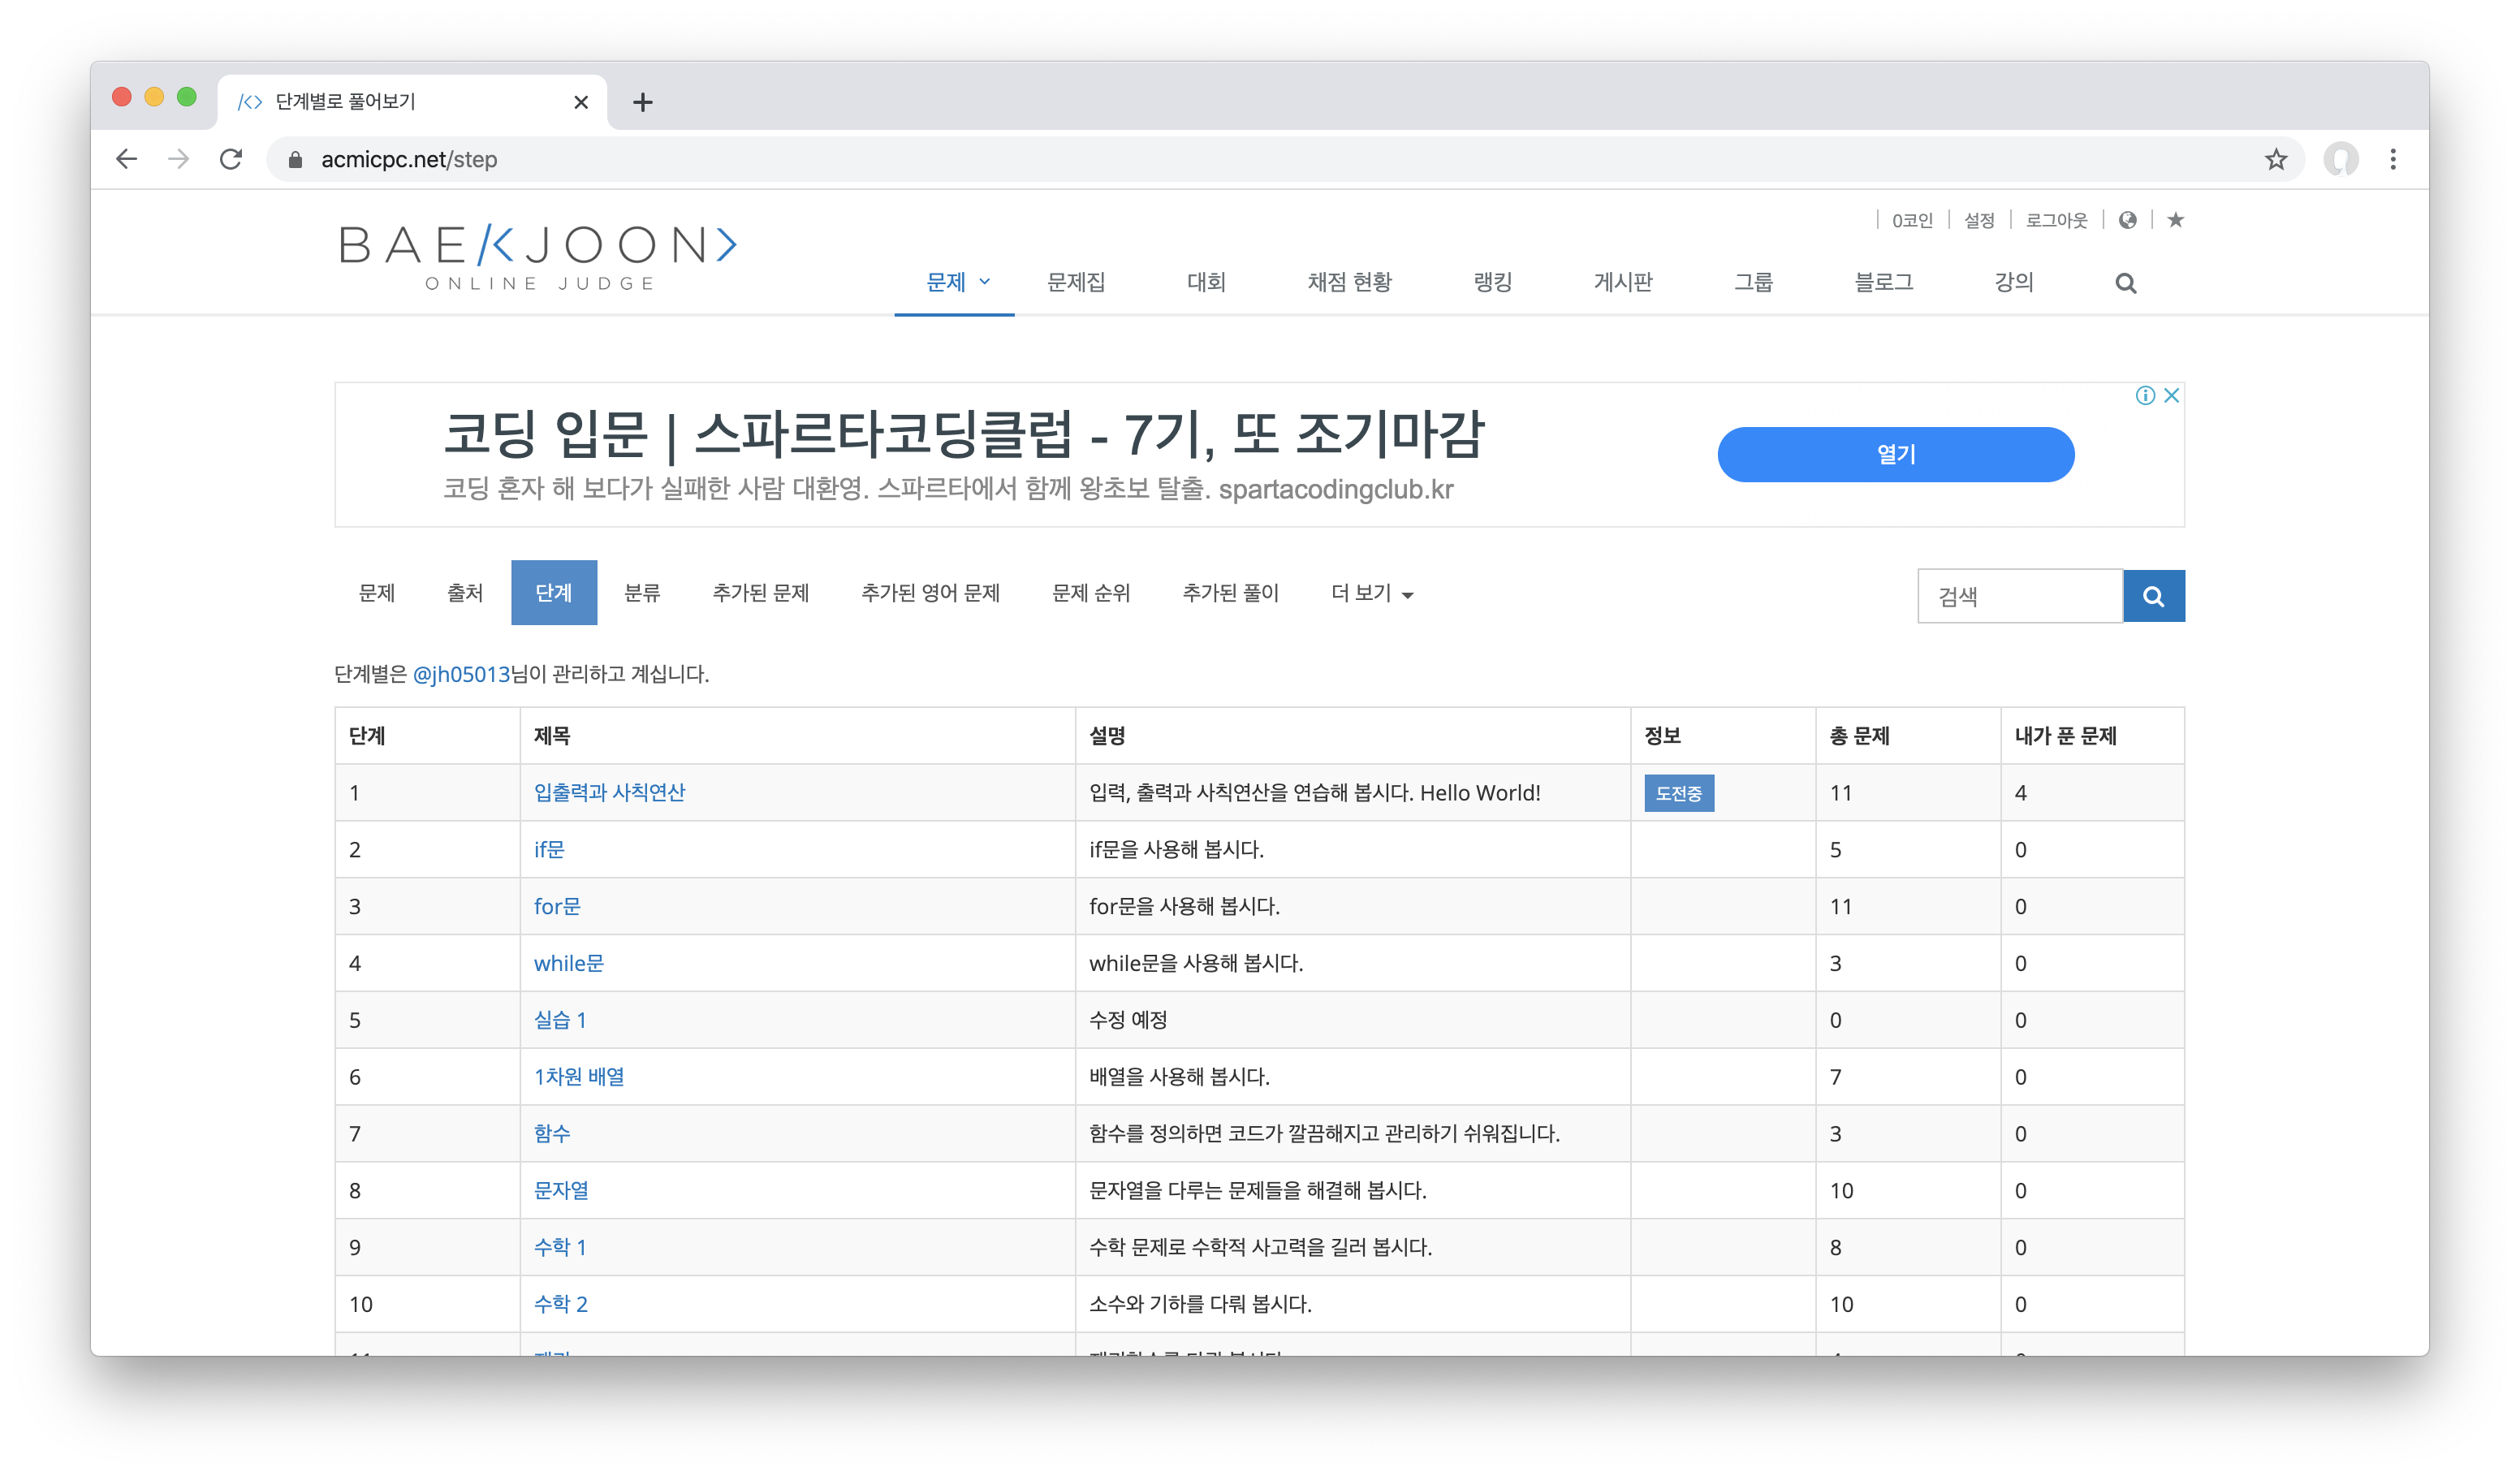Click the star icon beside the globe

pos(2176,220)
